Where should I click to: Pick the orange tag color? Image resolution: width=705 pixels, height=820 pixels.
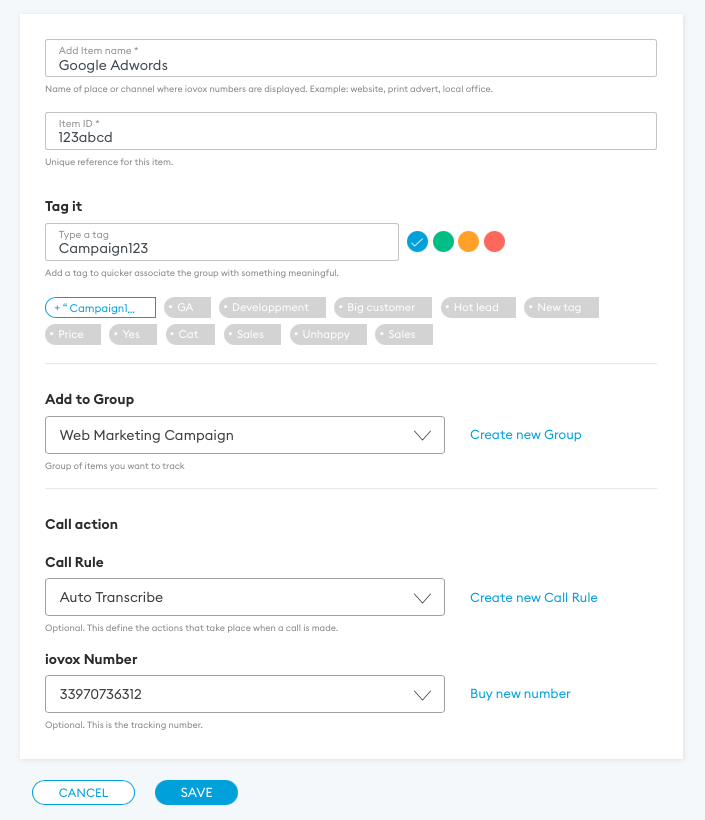(469, 241)
